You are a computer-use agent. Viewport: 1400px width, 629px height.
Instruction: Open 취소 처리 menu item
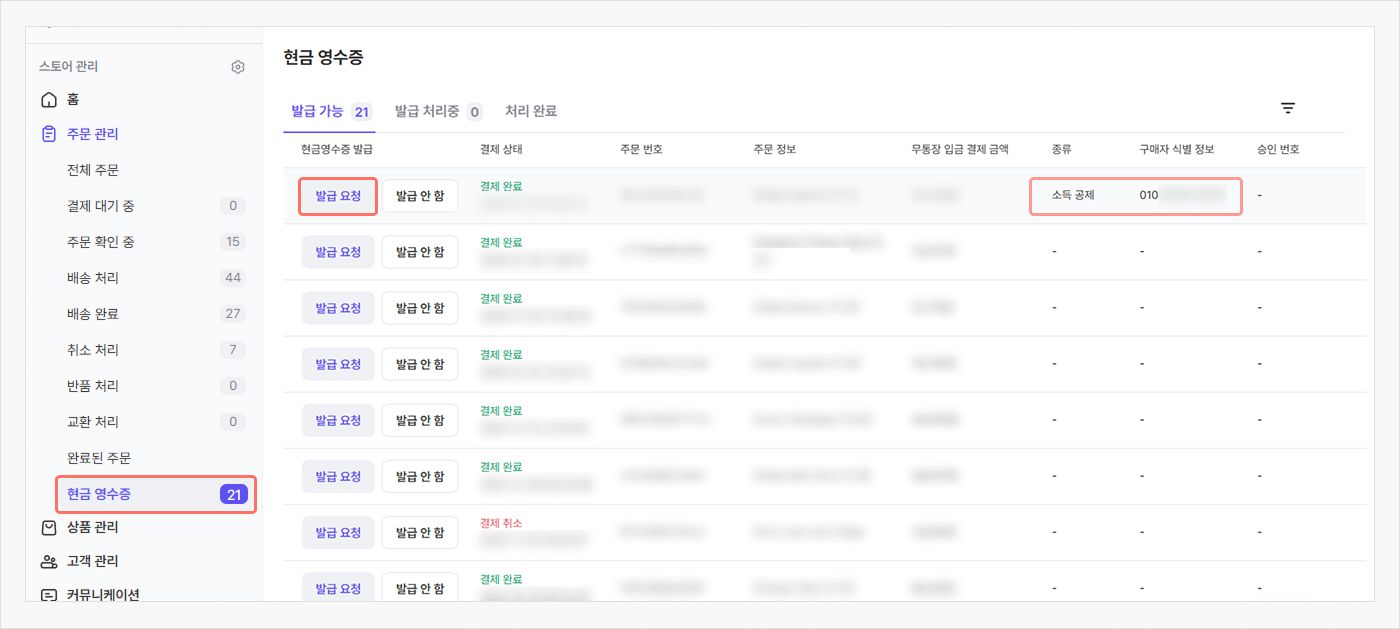coord(93,350)
